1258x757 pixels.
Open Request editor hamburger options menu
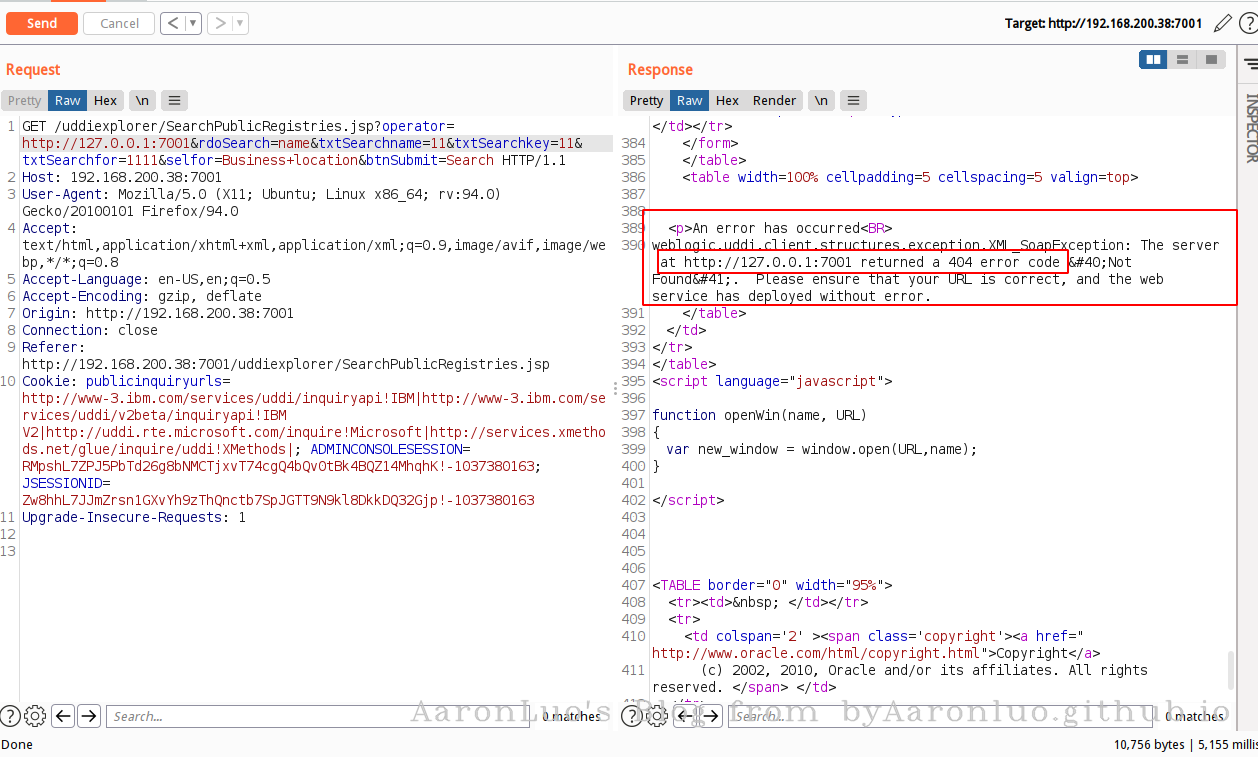[x=174, y=100]
